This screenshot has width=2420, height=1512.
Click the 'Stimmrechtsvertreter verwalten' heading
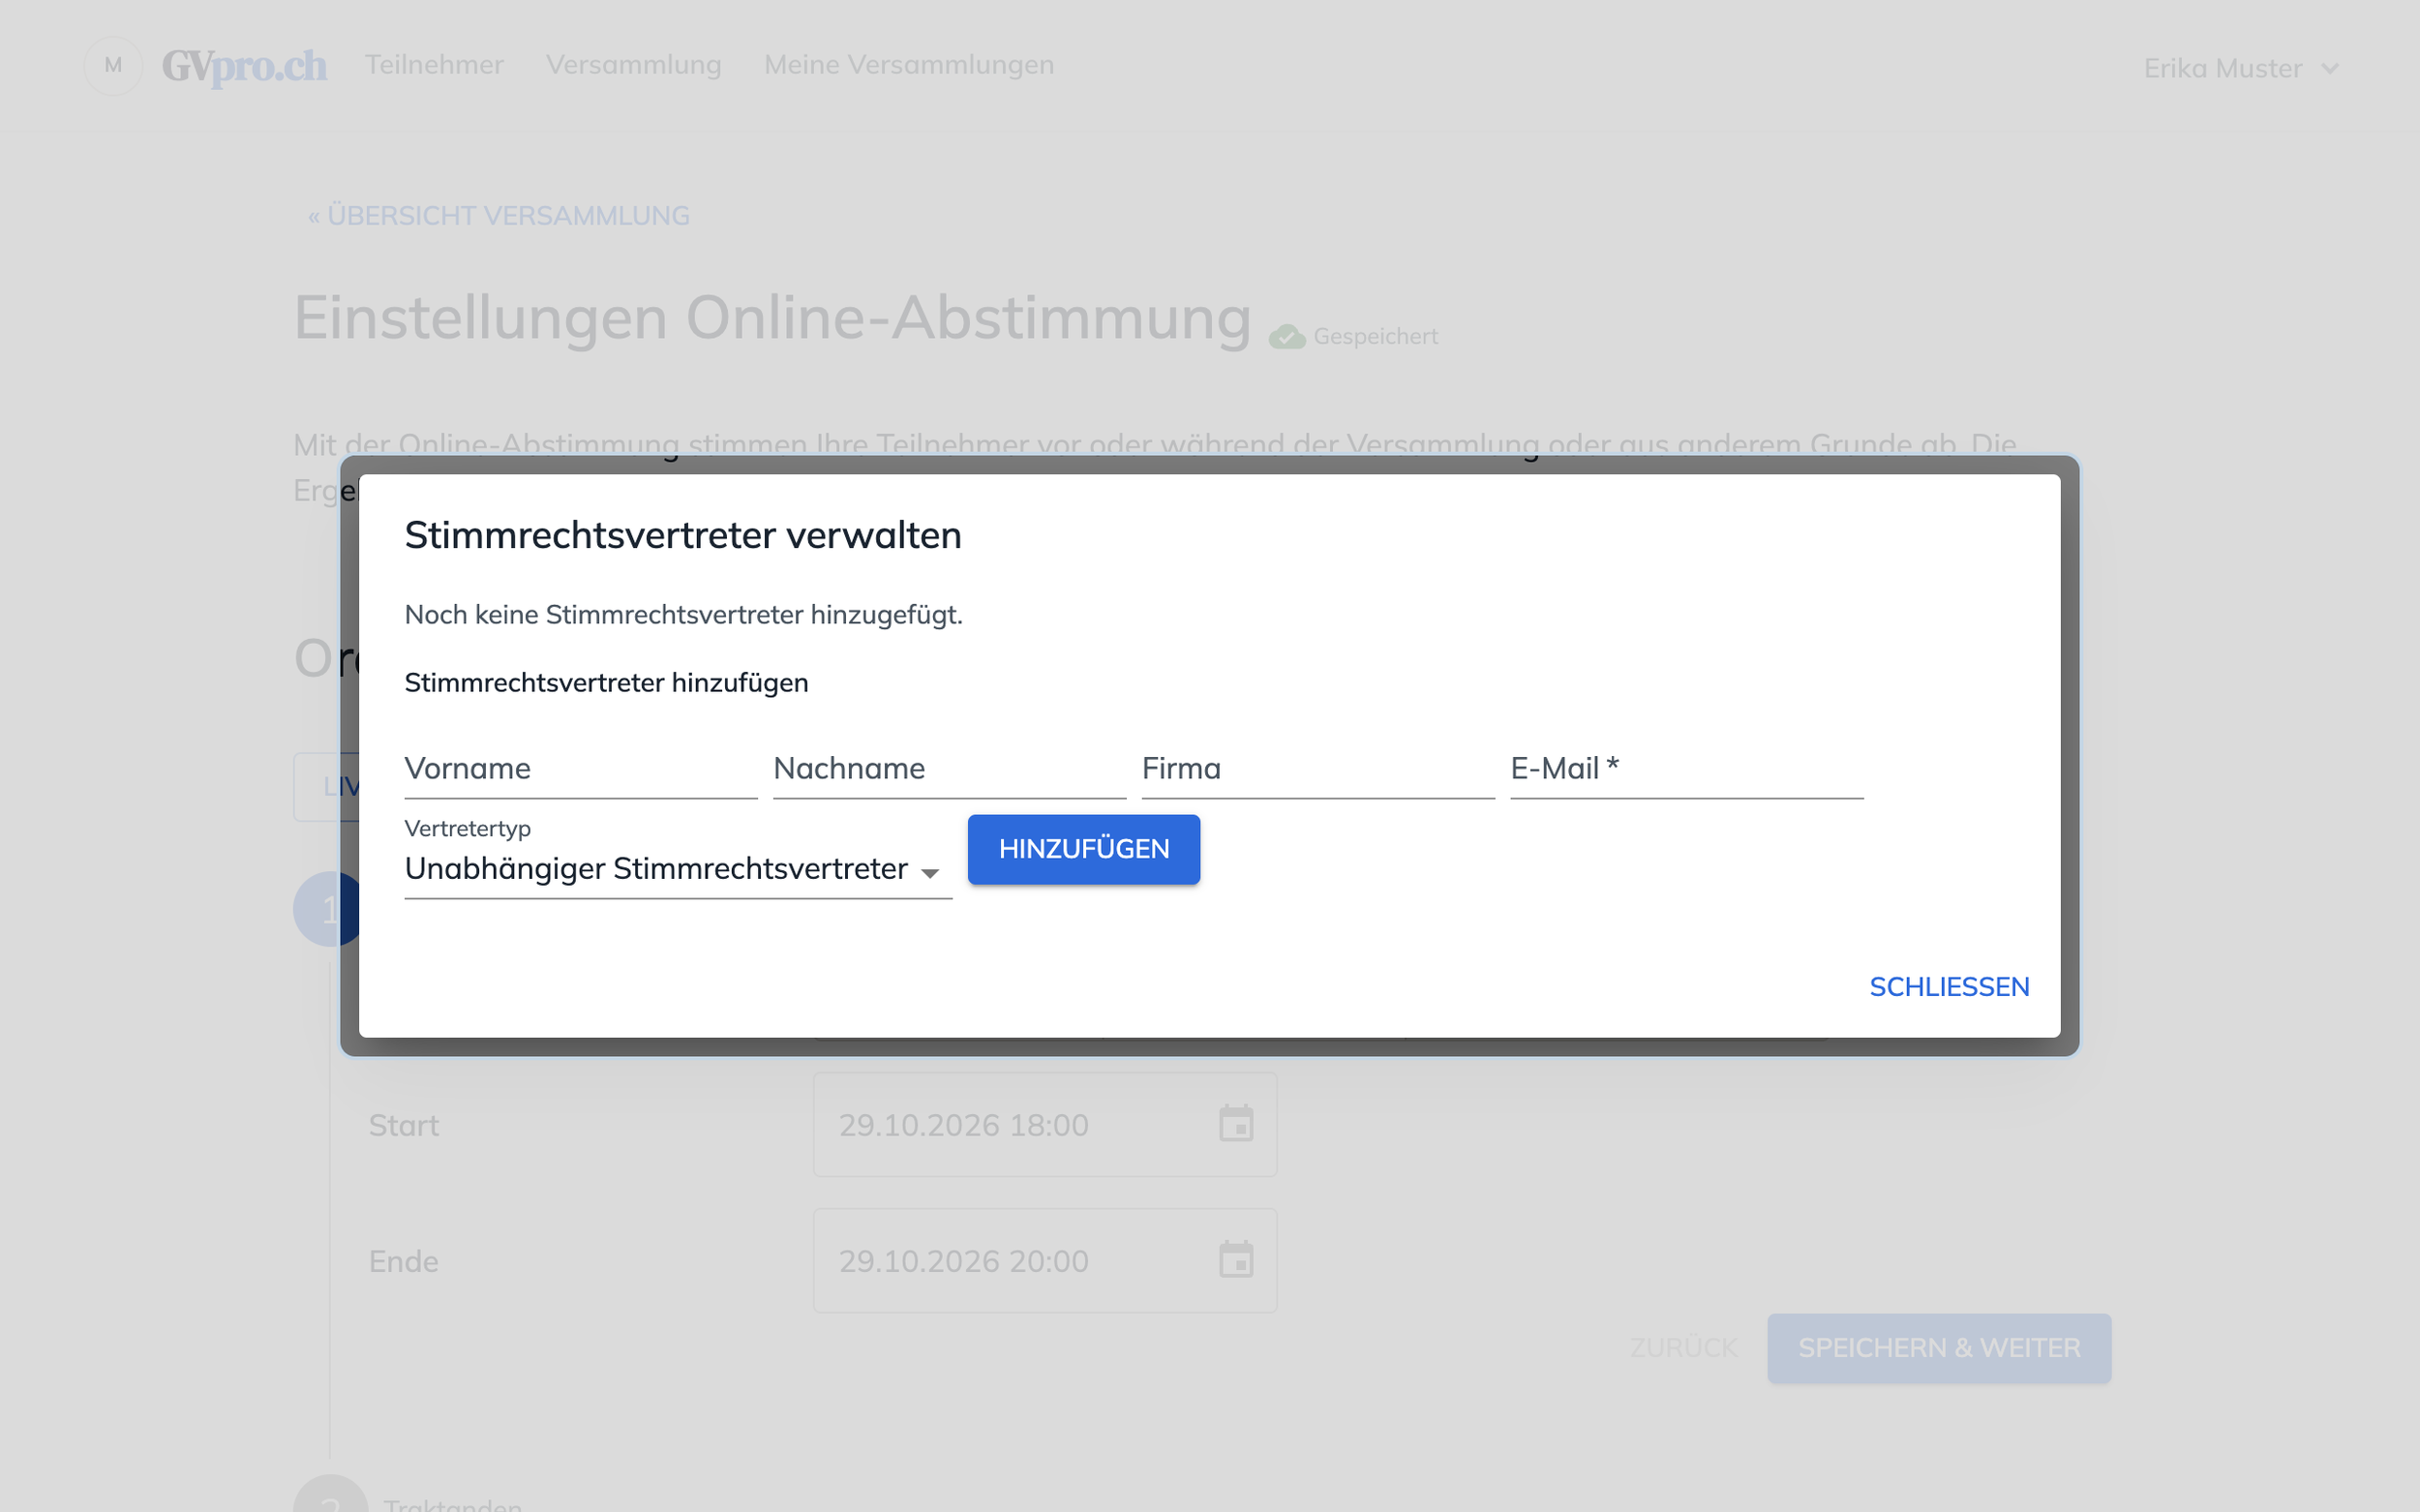point(682,536)
